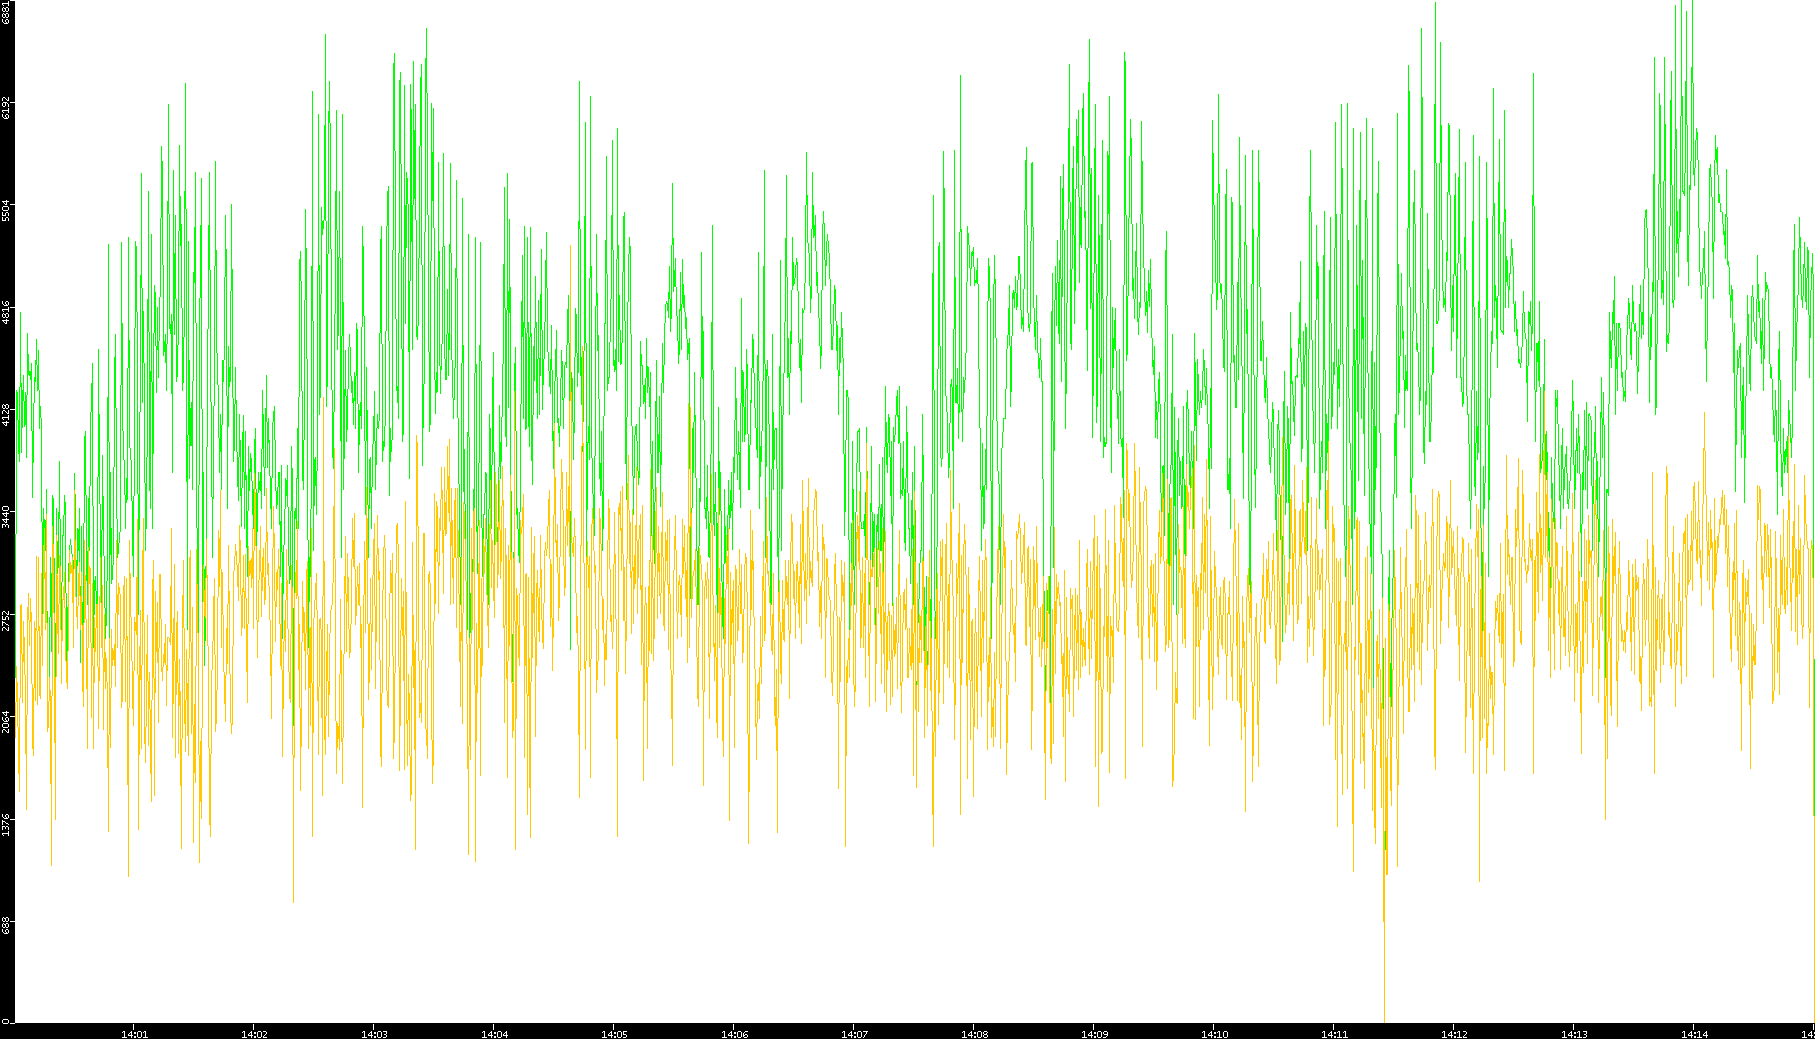
Task: Click the 2064 value axis label
Action: click(6, 722)
